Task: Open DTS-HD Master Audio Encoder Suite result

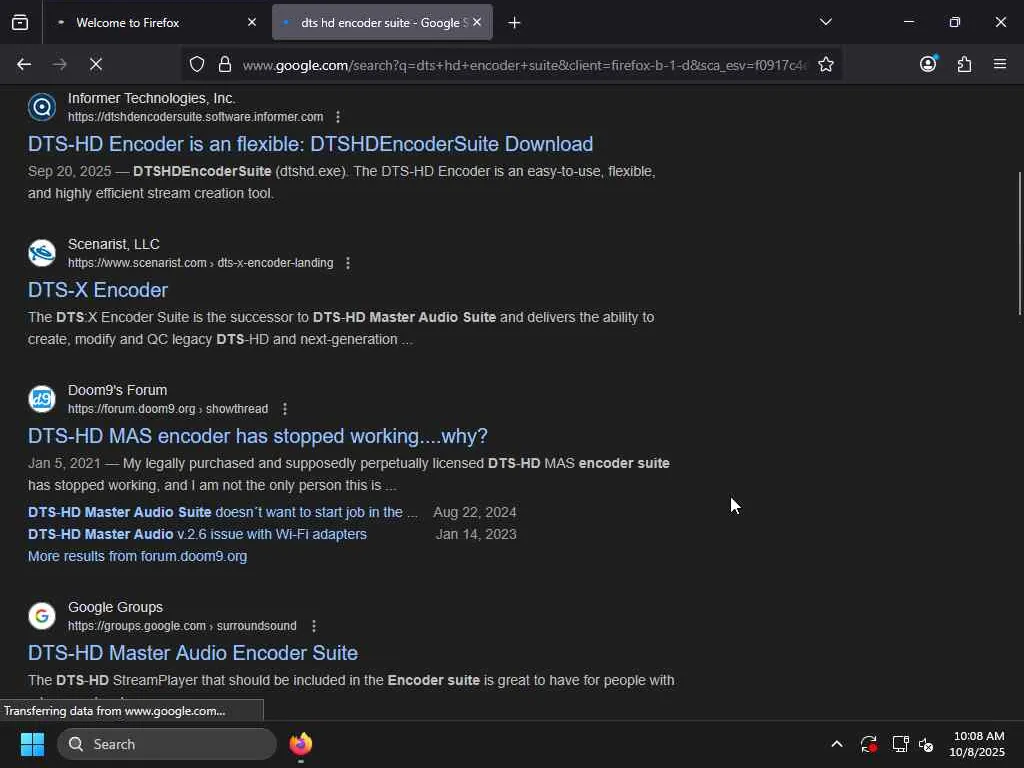Action: [x=193, y=652]
